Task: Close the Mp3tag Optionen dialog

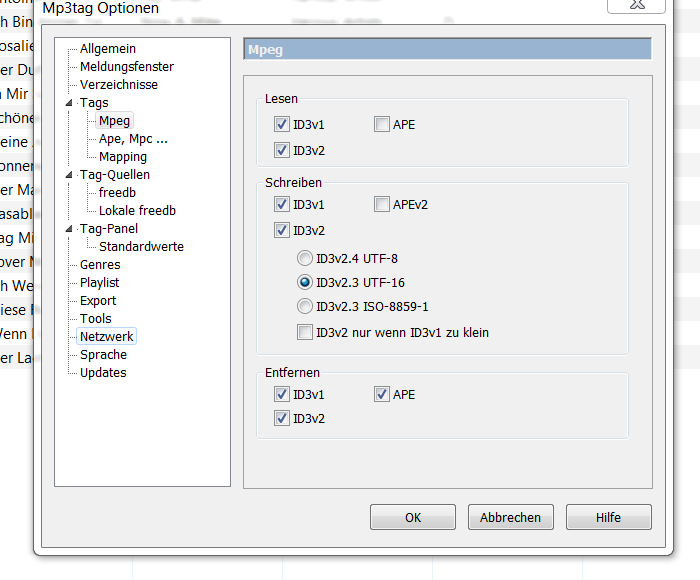Action: 637,5
